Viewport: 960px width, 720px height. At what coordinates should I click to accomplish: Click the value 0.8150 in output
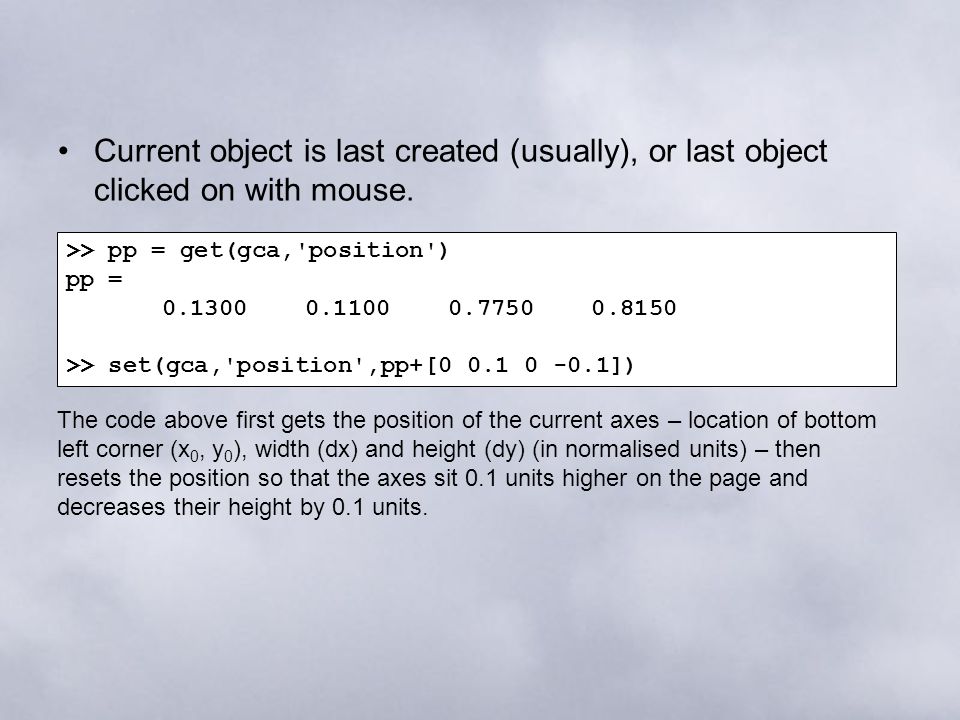pos(634,308)
